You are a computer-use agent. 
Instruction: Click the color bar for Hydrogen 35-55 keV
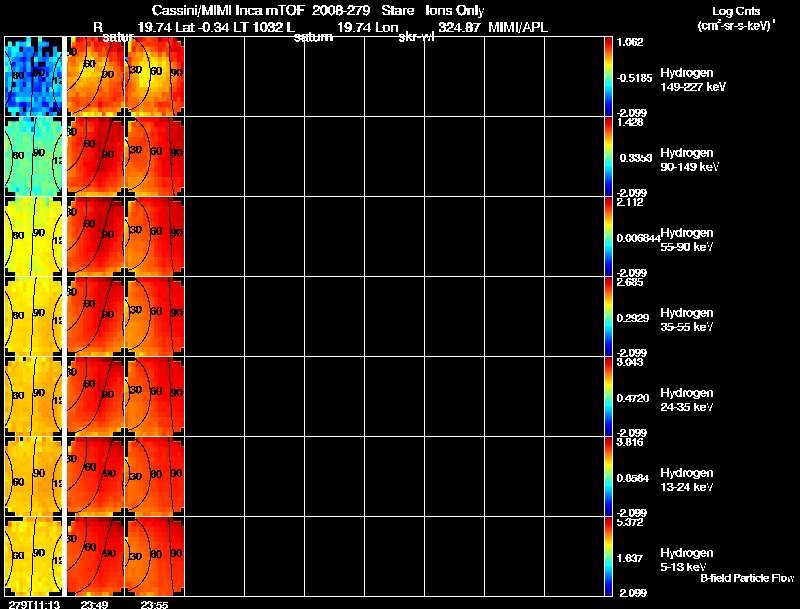point(608,317)
